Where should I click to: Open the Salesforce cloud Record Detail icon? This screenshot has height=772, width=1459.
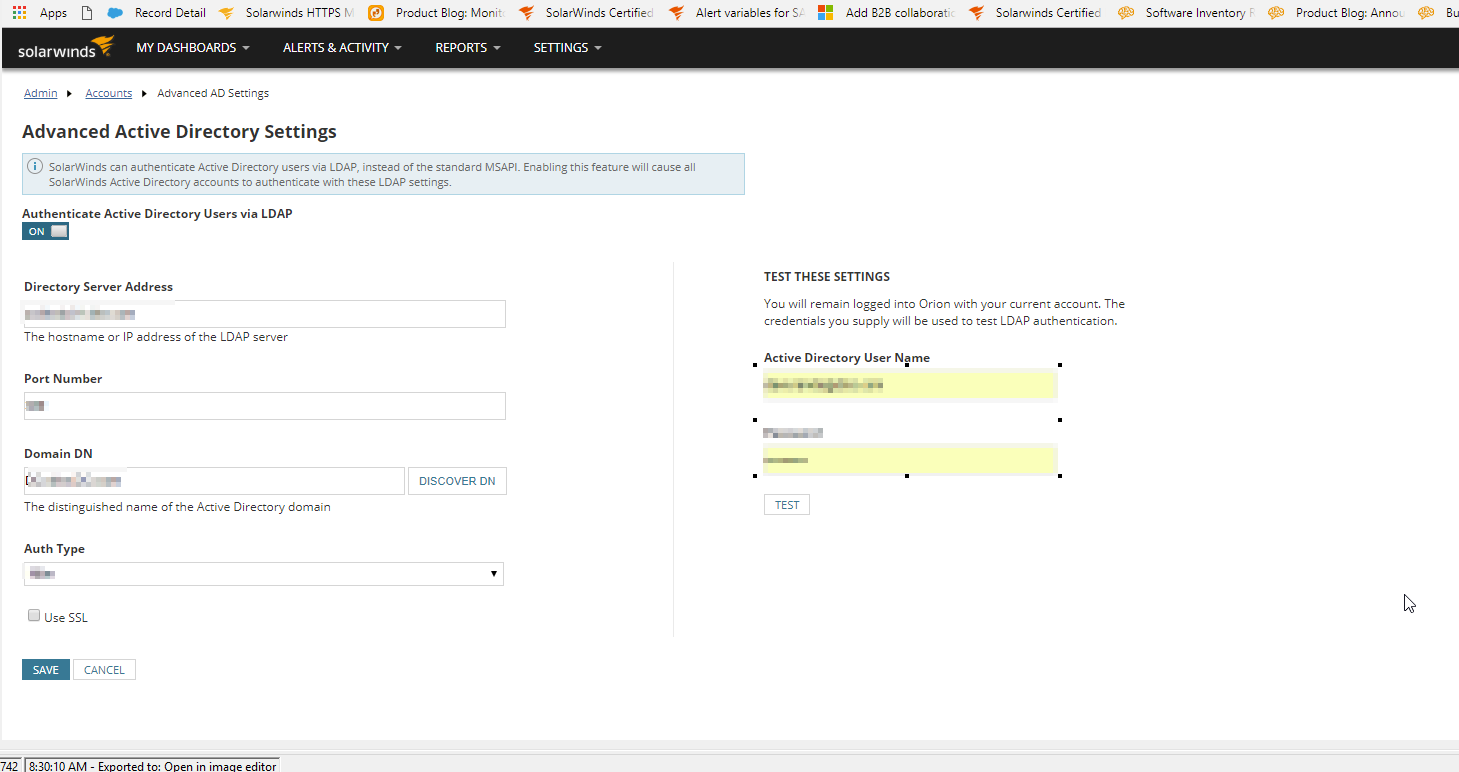click(x=115, y=13)
